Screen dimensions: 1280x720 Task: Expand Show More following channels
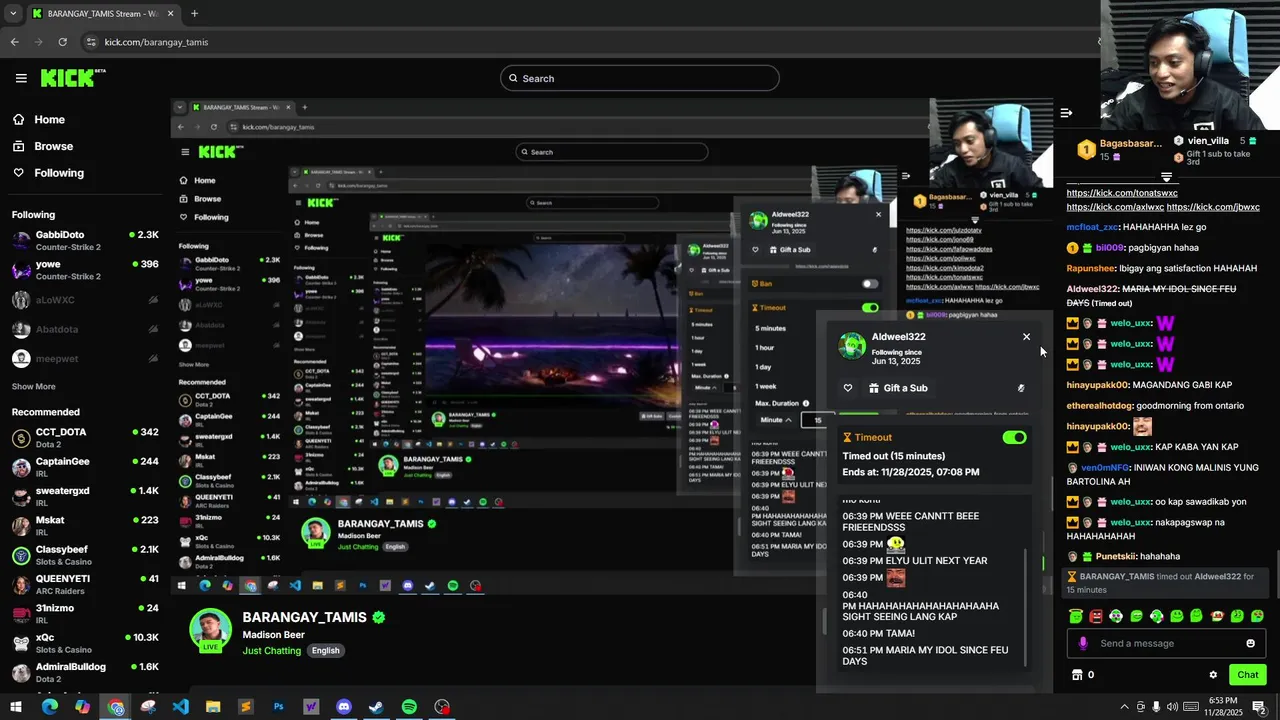point(34,386)
